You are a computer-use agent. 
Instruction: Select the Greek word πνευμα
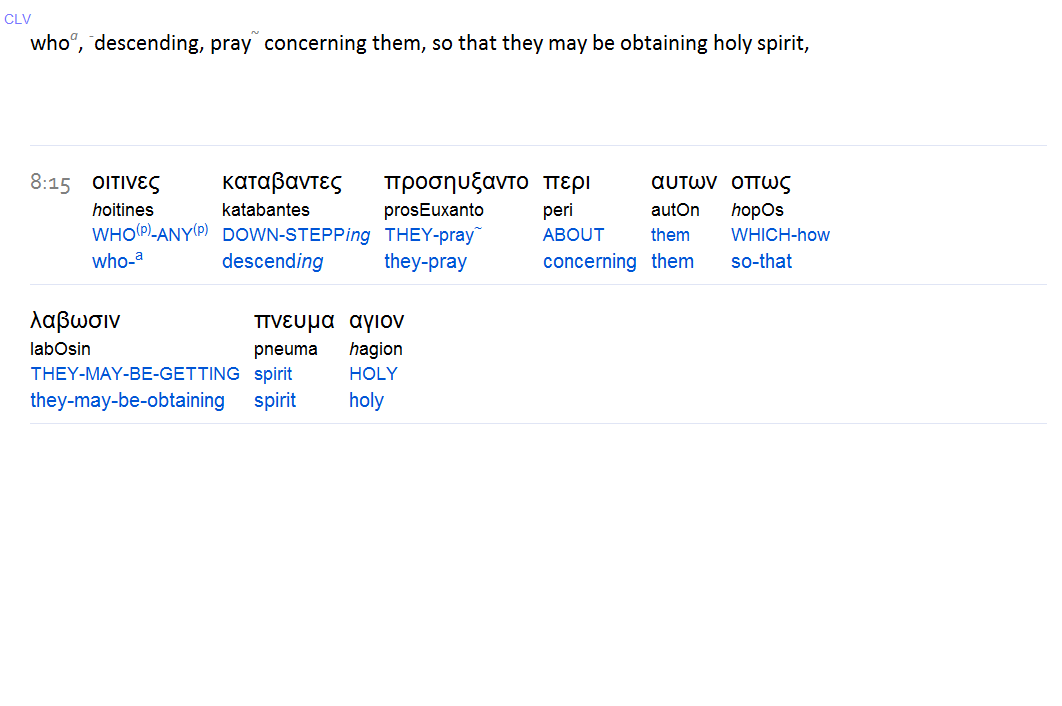[x=294, y=321]
